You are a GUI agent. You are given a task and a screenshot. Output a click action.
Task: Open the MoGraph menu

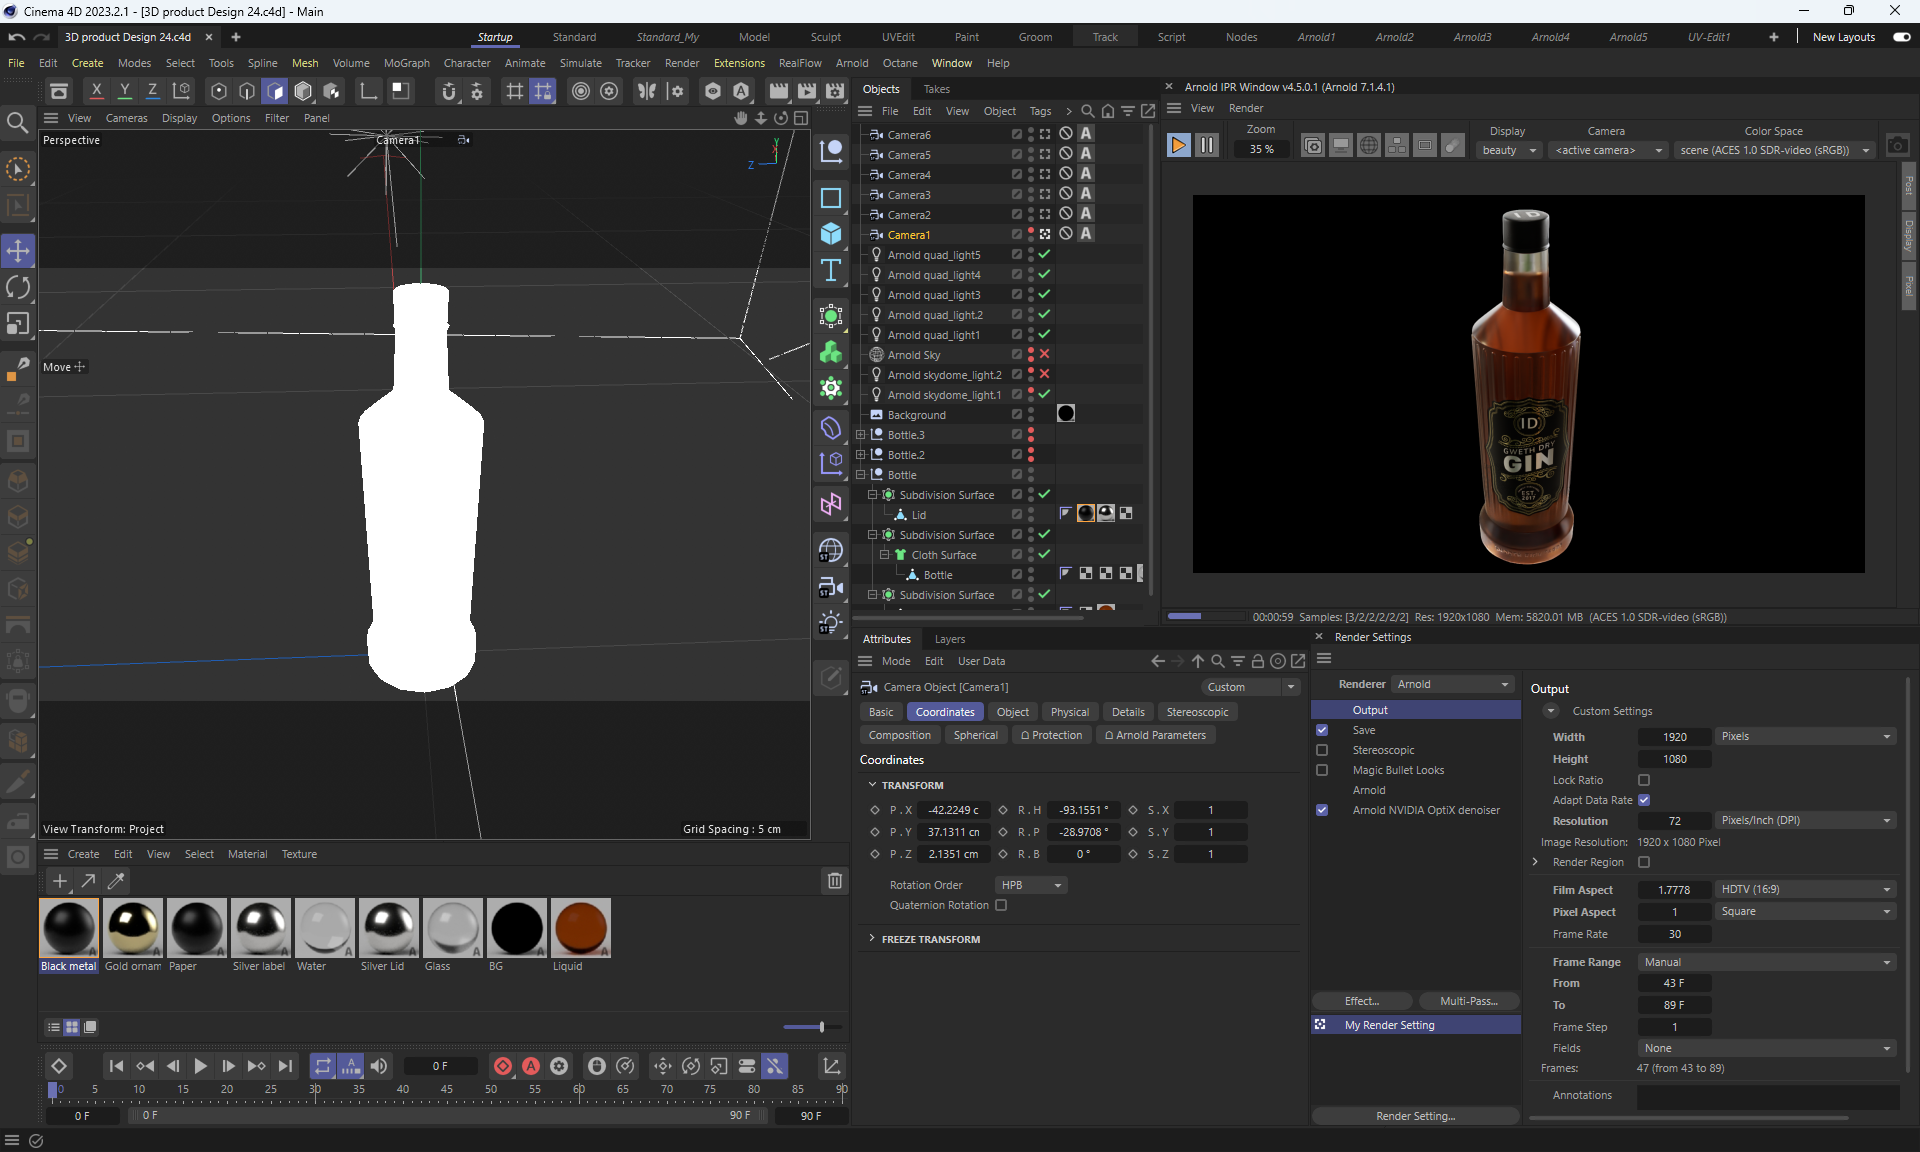tap(406, 63)
